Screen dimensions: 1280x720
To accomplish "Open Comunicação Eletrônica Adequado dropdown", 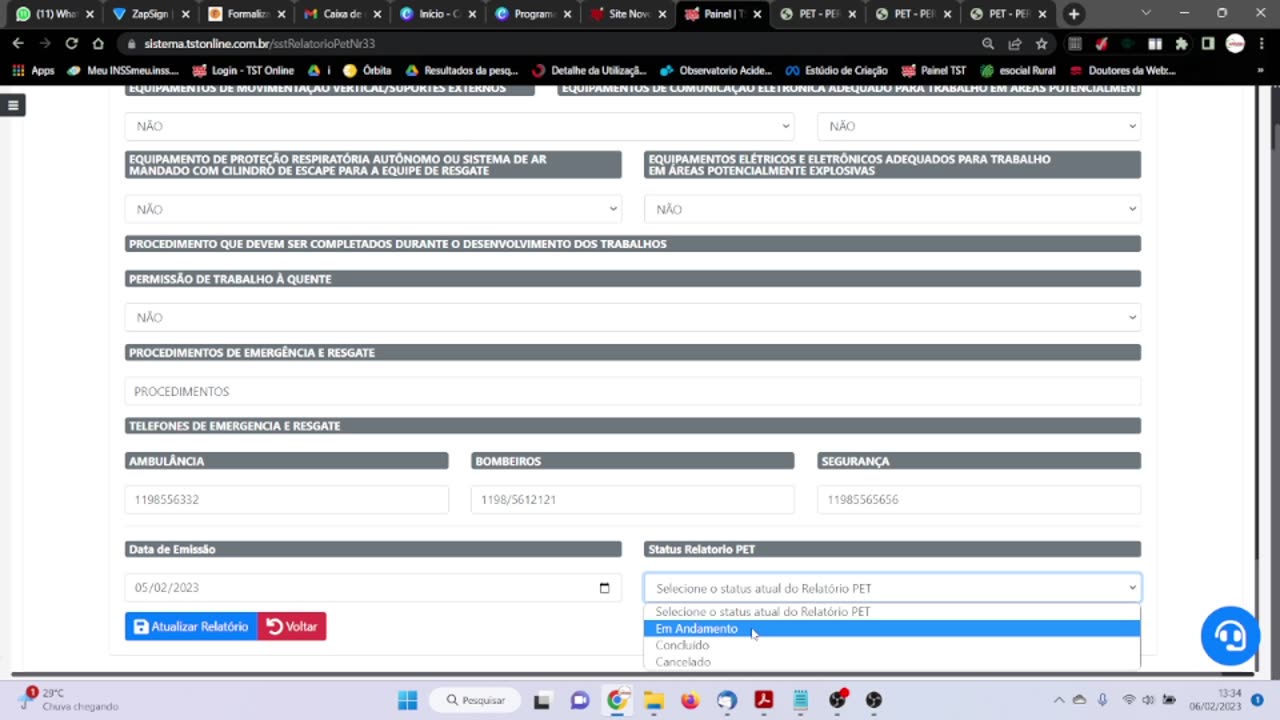I will (x=978, y=126).
